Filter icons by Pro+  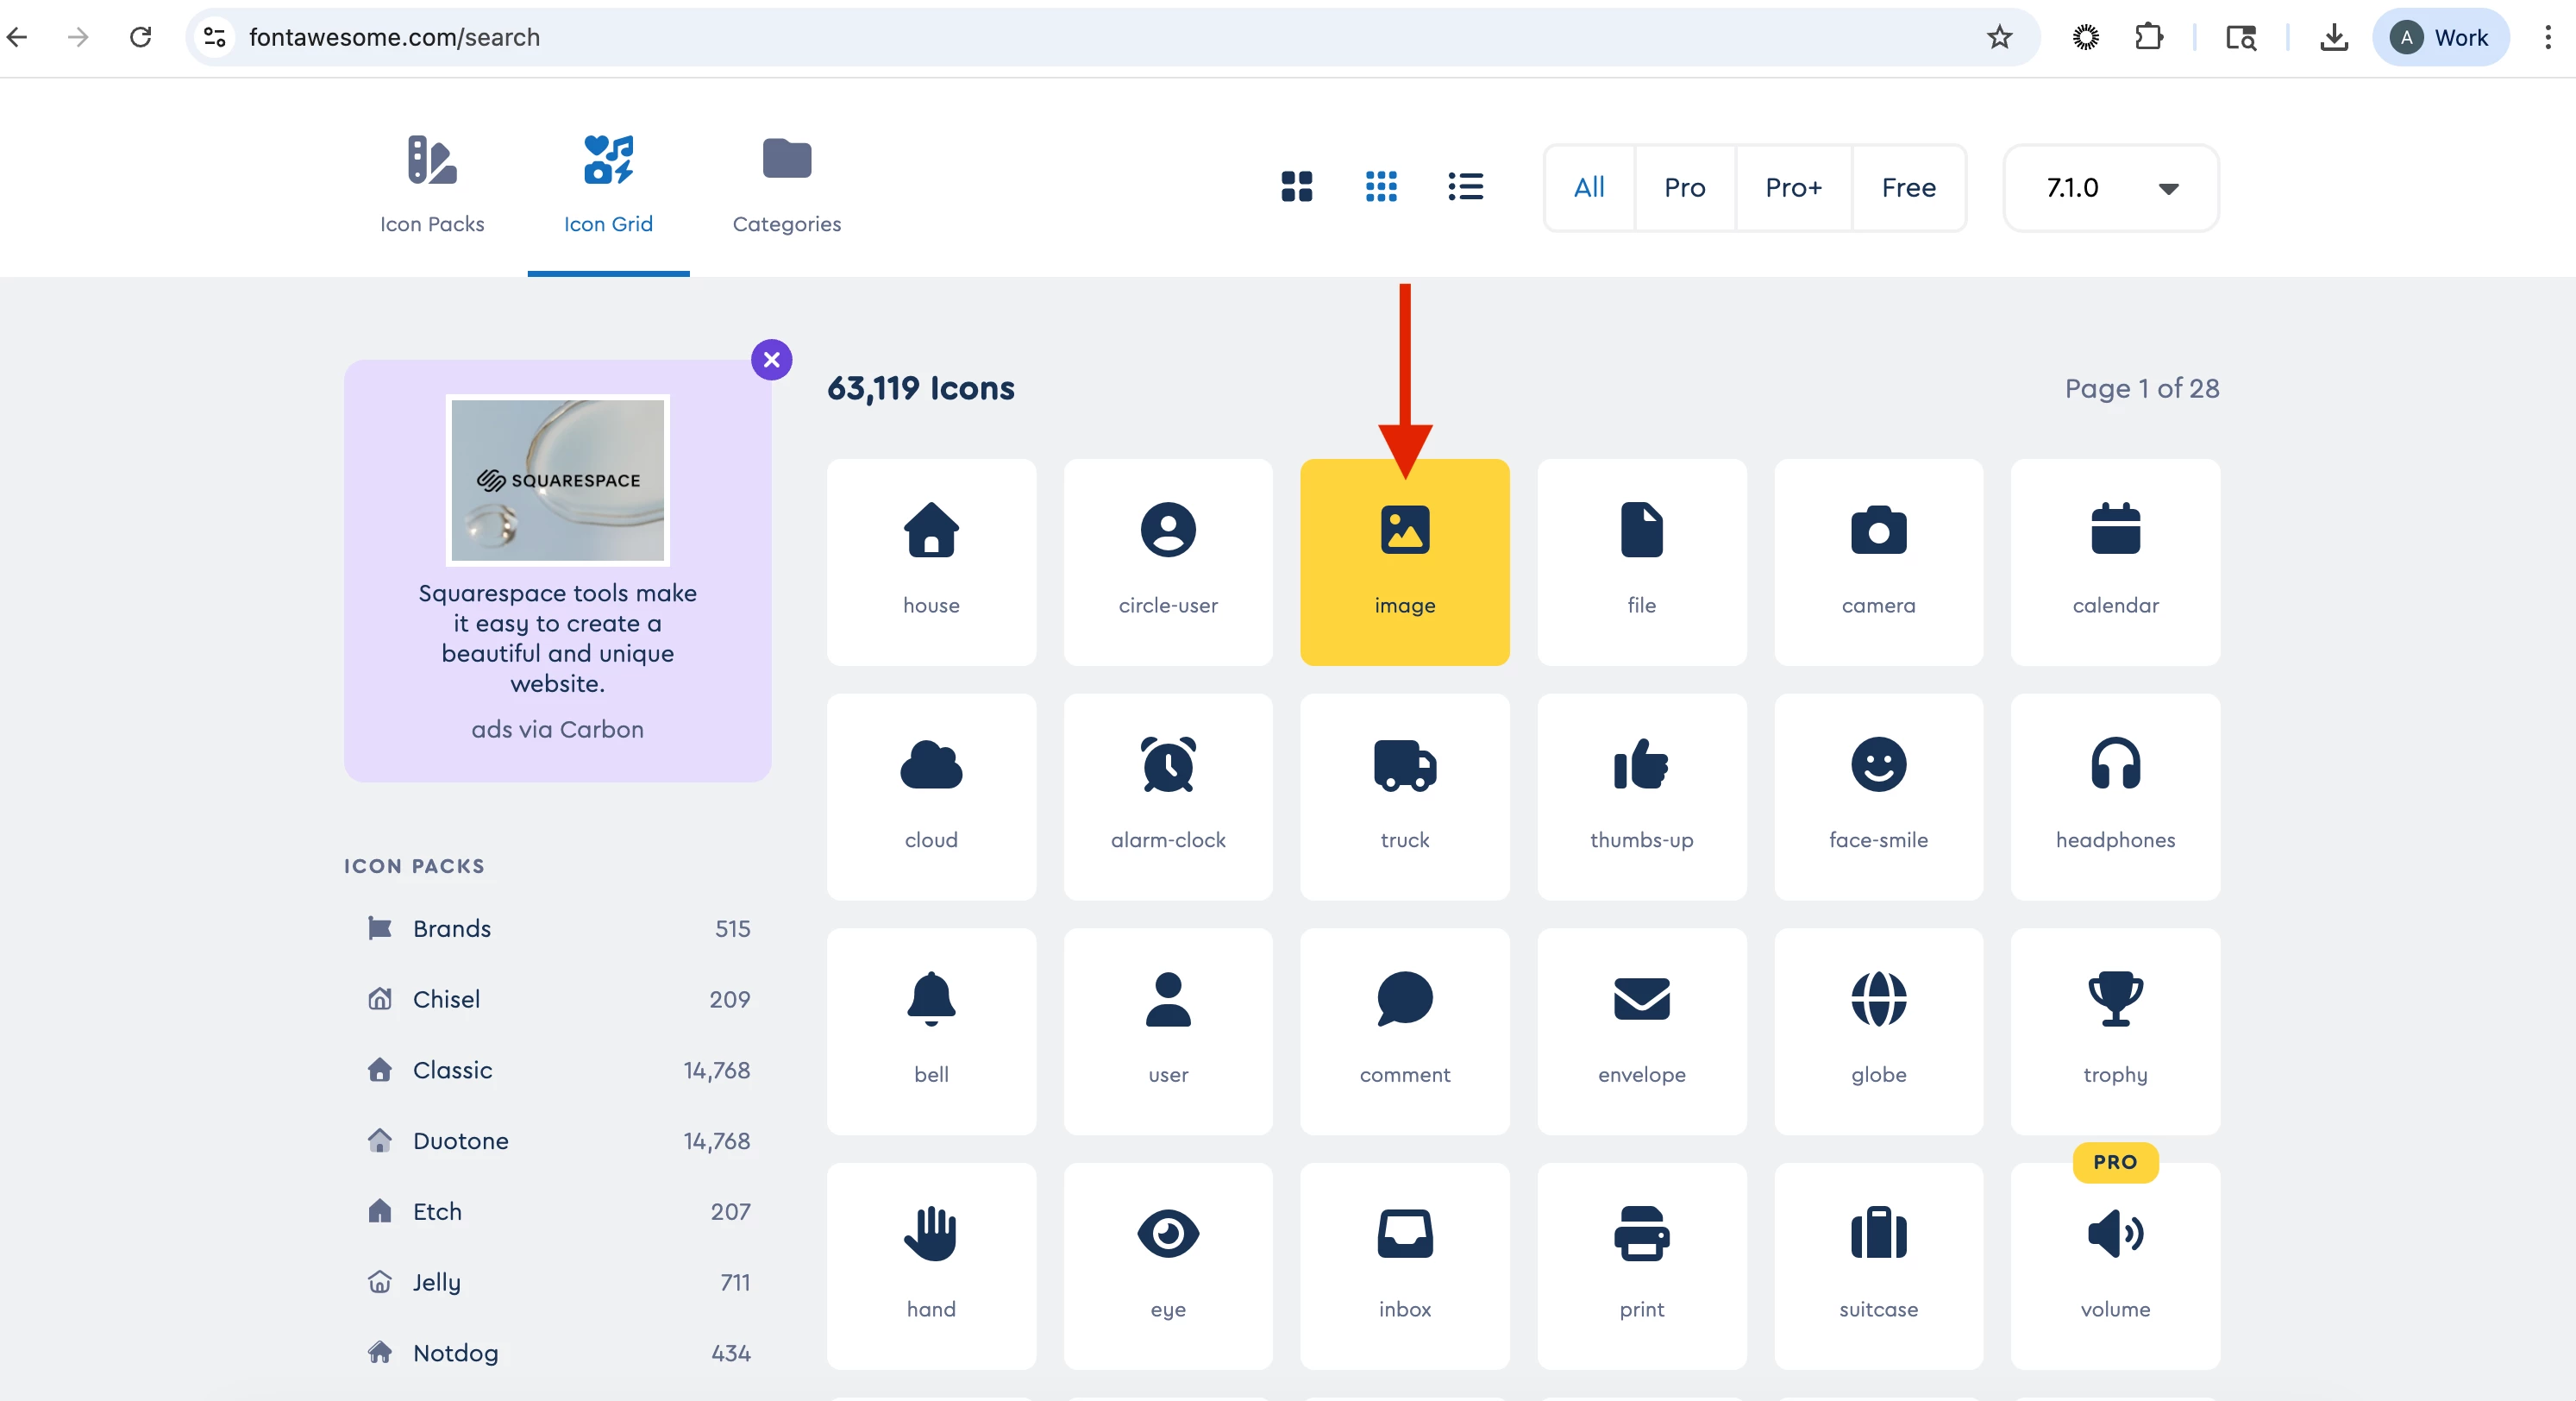click(x=1792, y=188)
